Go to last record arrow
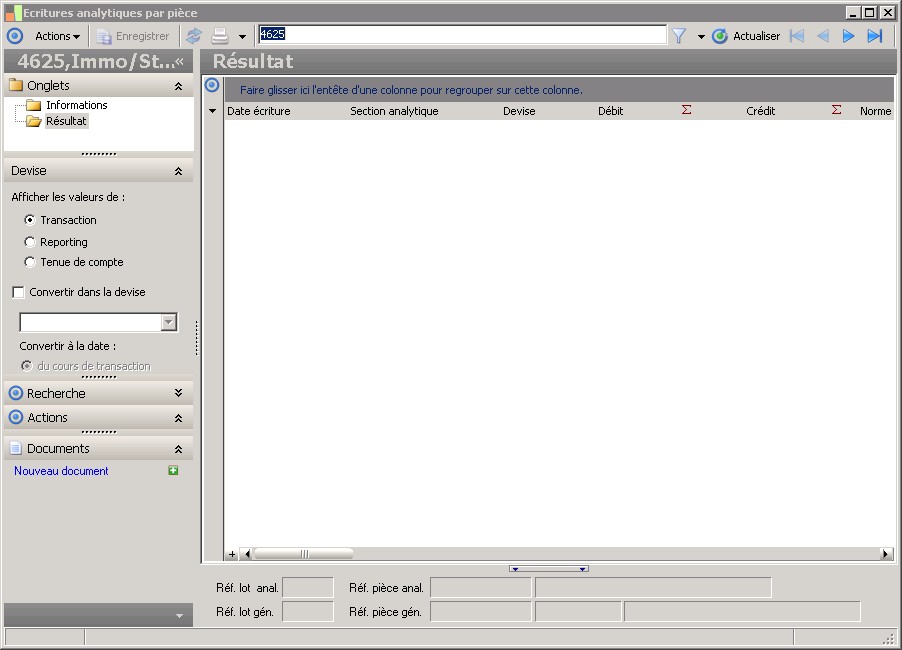The width and height of the screenshot is (902, 650). point(874,36)
